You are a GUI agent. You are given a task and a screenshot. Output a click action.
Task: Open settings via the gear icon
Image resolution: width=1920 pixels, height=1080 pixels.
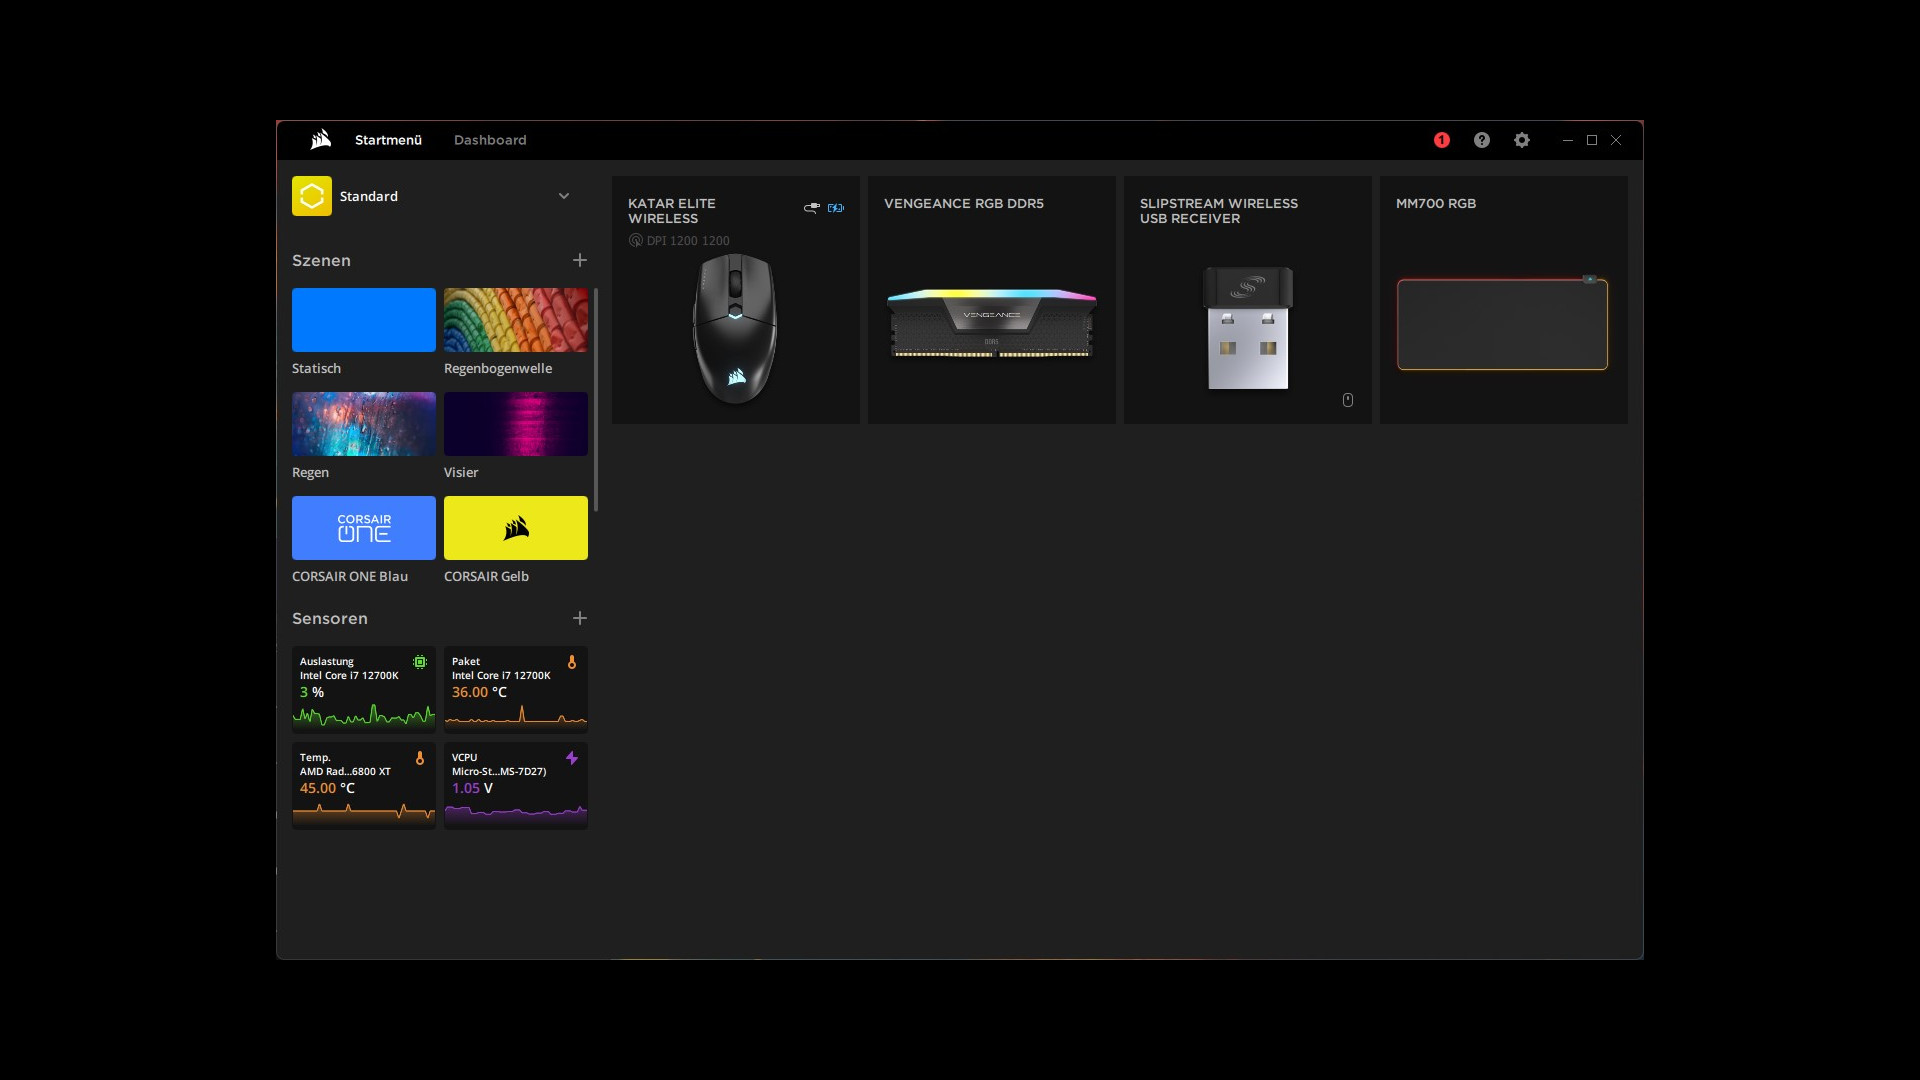[1521, 140]
